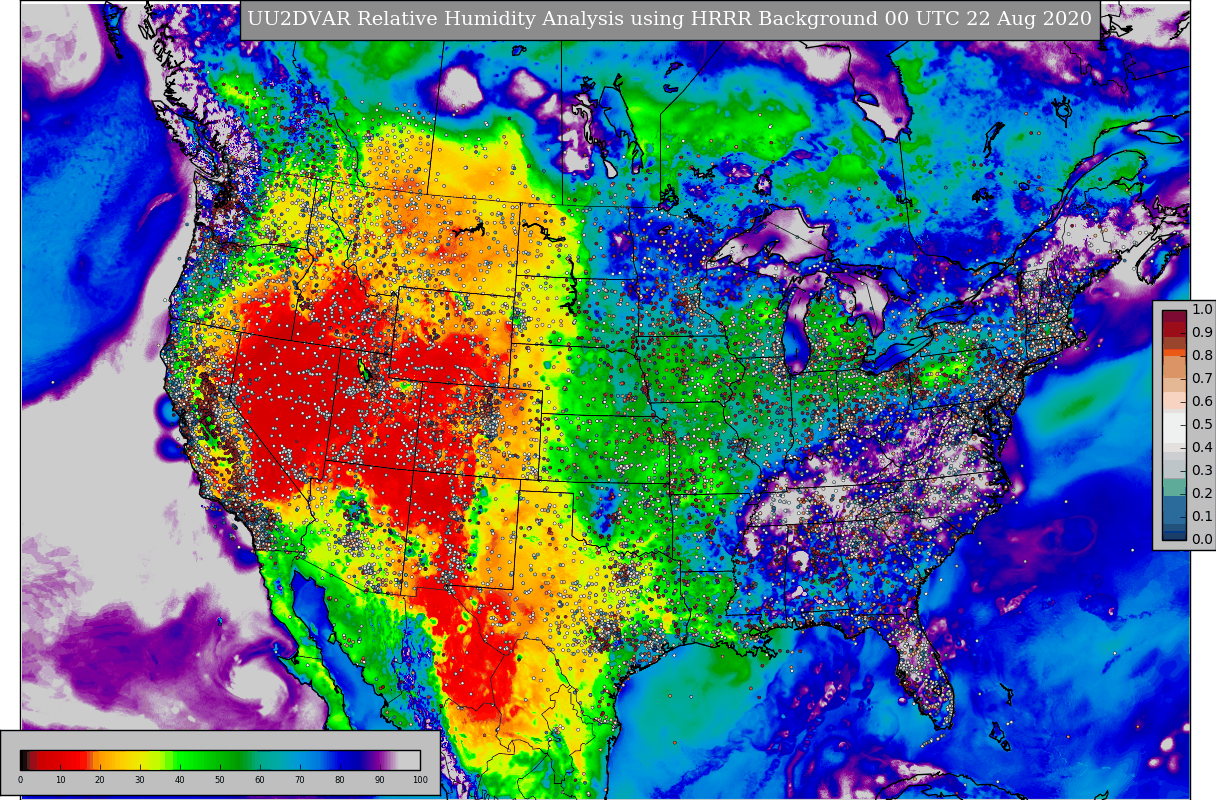Click the 0.2 label on the right colorbar
The width and height of the screenshot is (1216, 800).
tap(1202, 494)
